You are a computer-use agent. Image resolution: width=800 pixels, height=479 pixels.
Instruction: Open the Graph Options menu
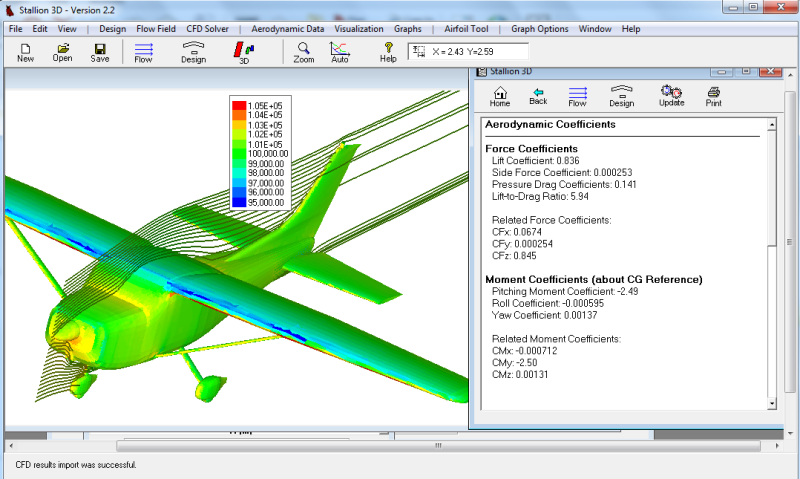[x=540, y=29]
